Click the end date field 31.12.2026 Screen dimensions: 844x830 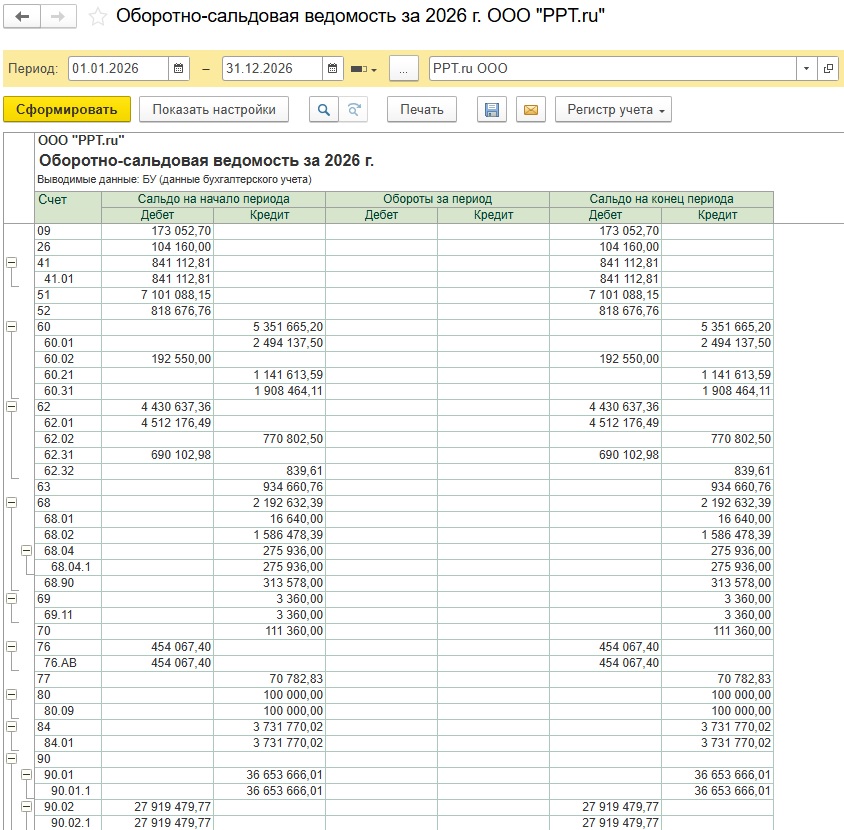point(272,69)
